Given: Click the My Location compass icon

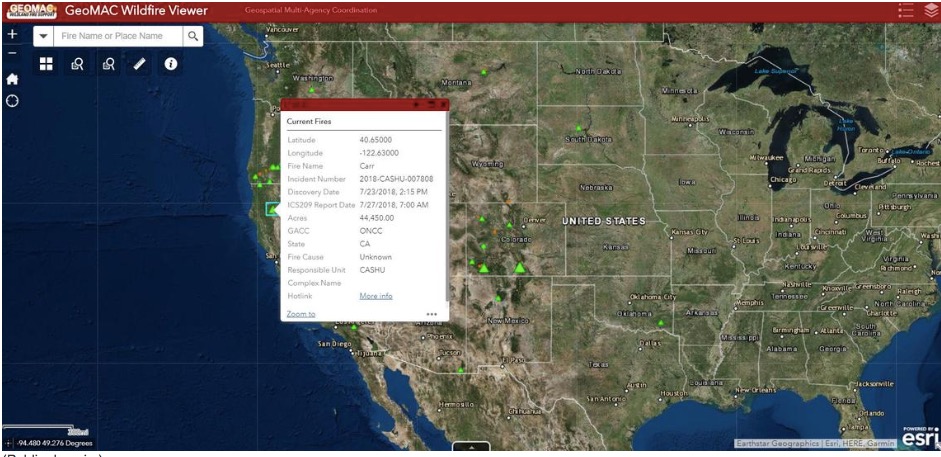Looking at the screenshot, I should (x=12, y=100).
